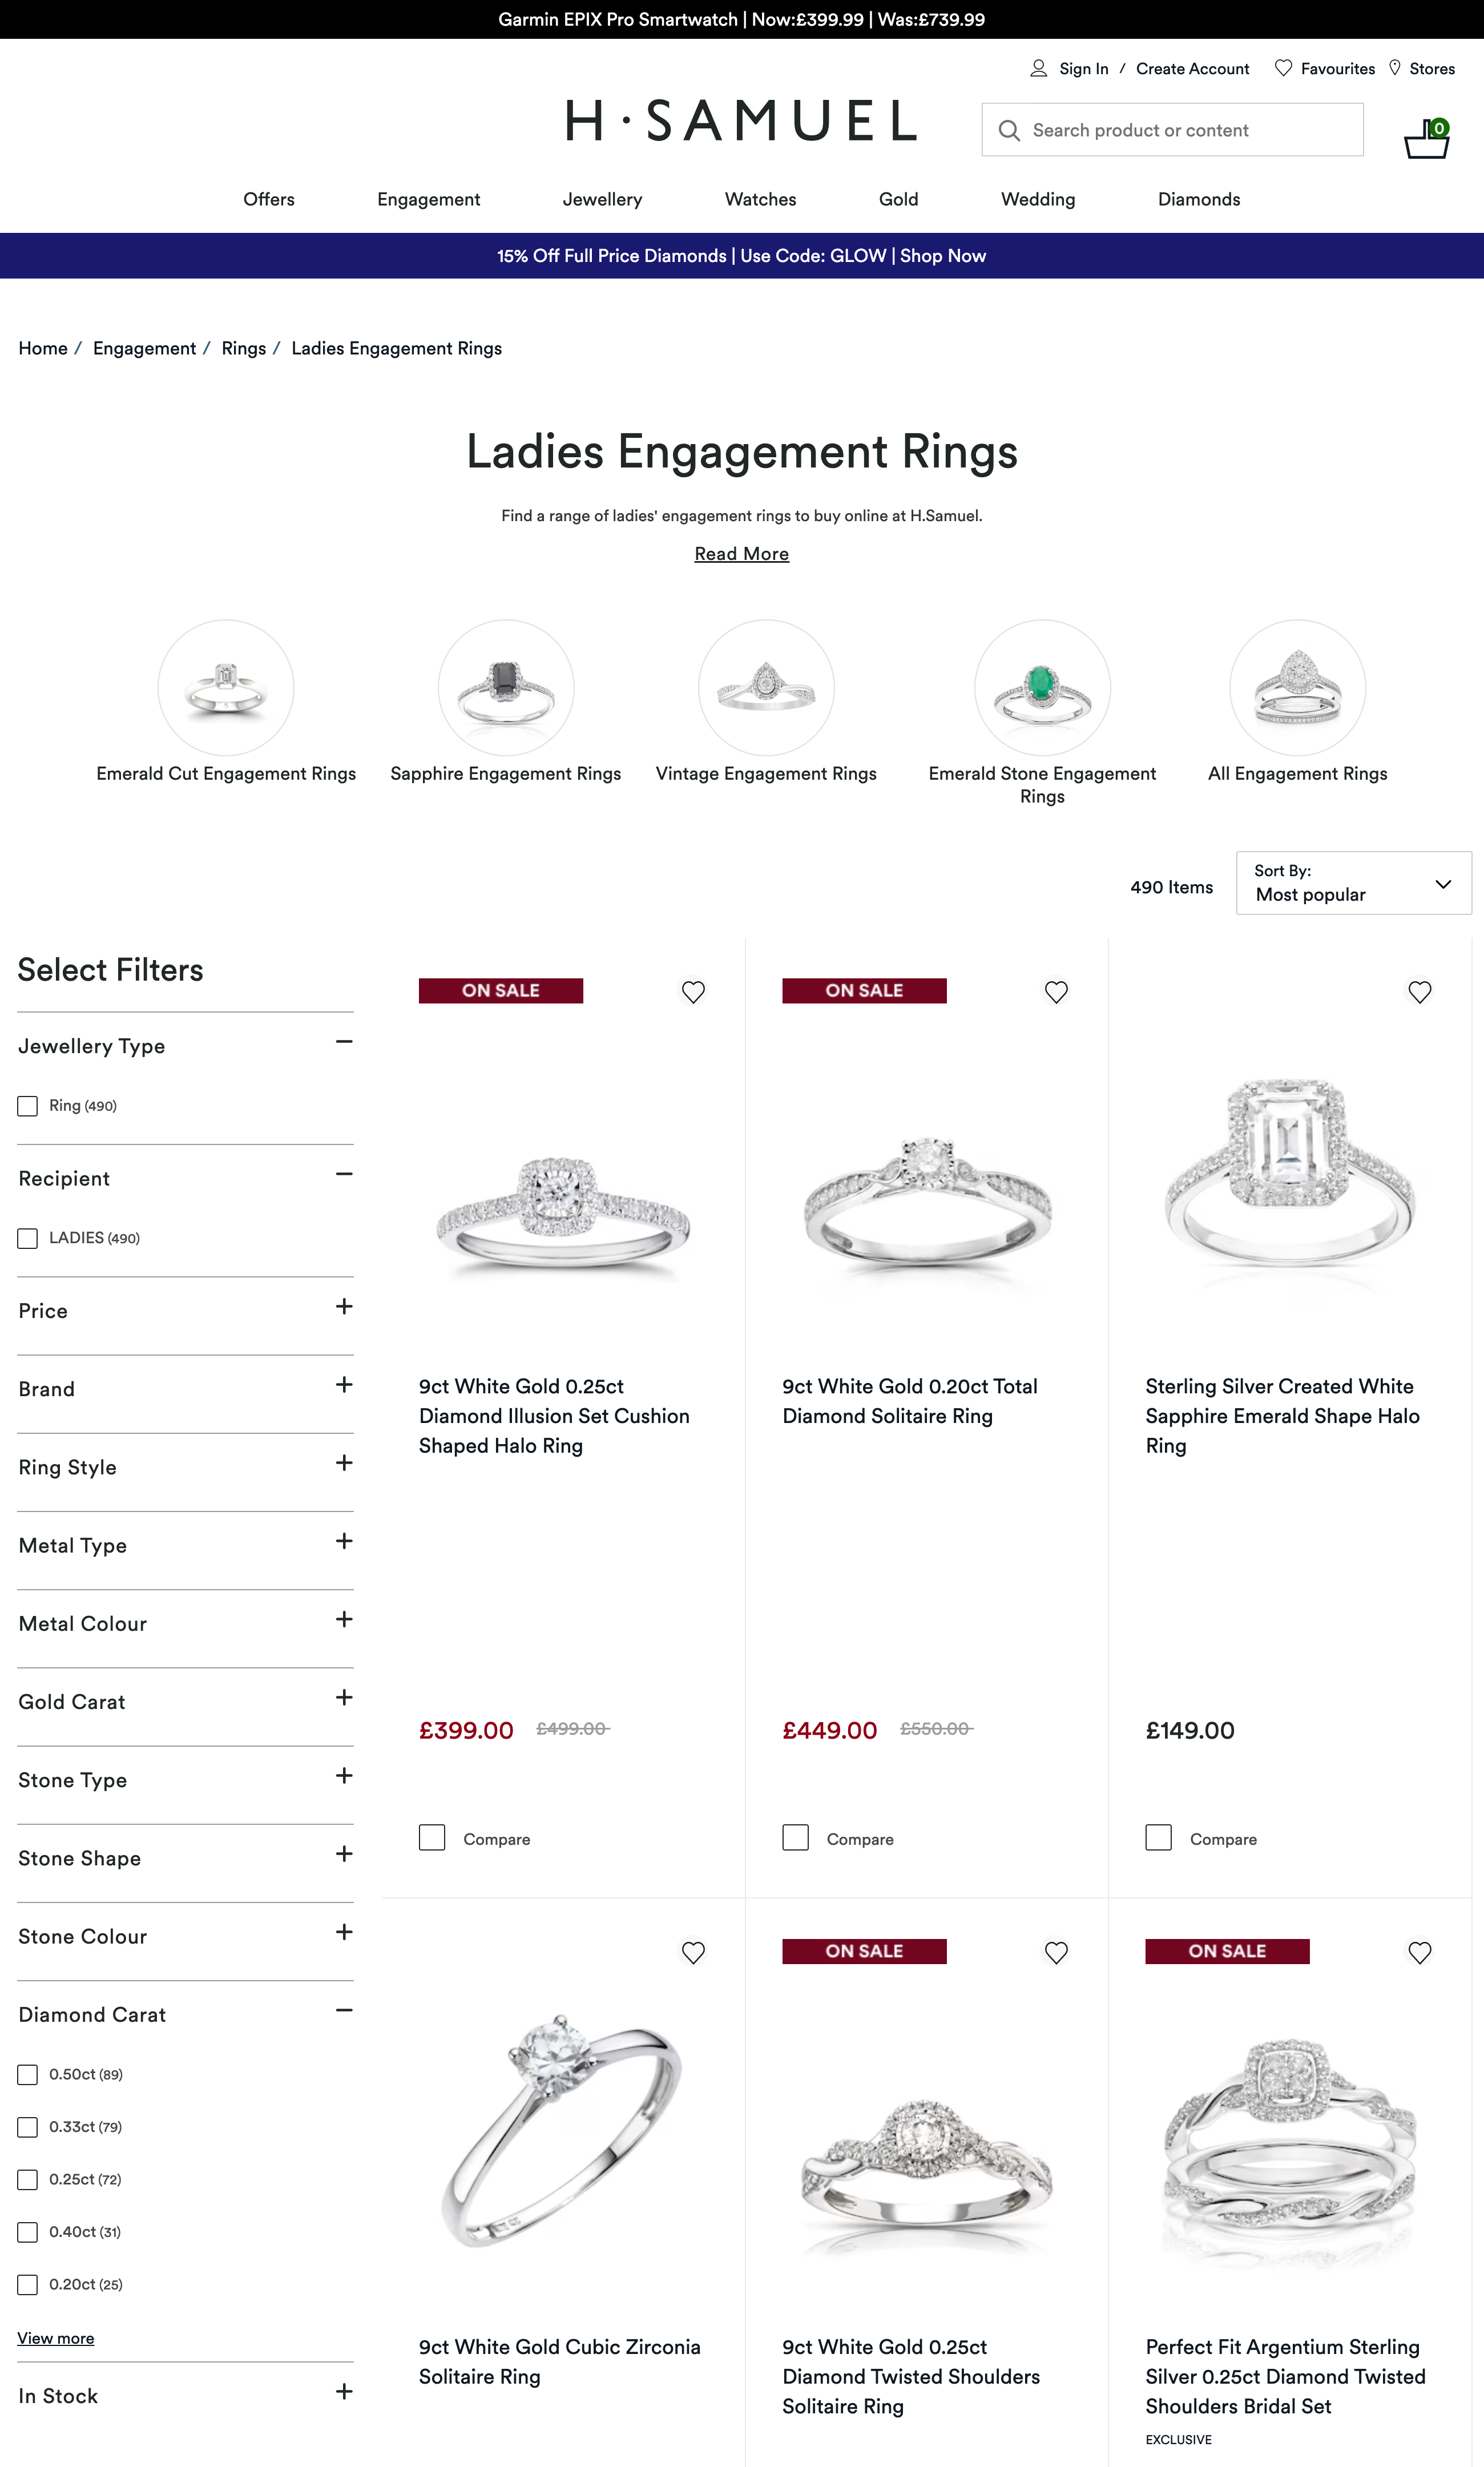Screen dimensions: 1484x2467
Task: Click the search magnifier icon
Action: pos(1009,131)
